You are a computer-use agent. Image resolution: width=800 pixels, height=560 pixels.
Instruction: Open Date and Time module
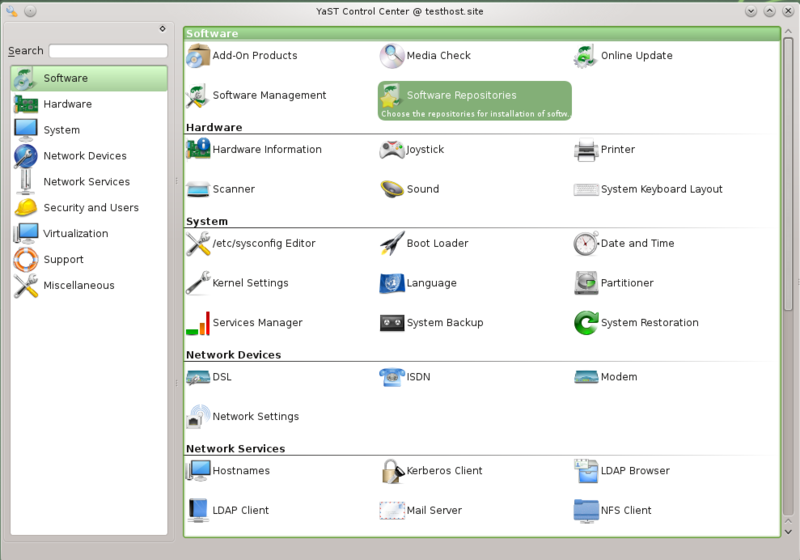click(x=624, y=243)
